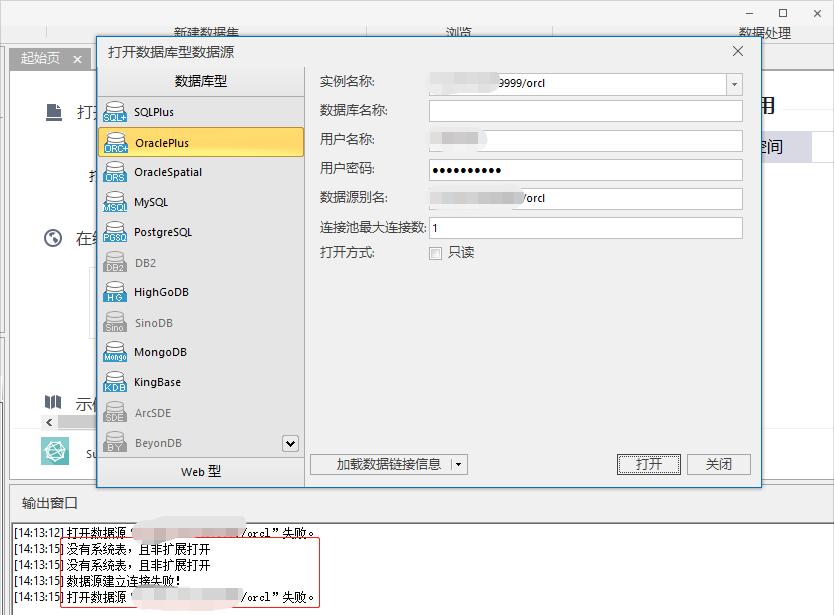Open the 数据处理 ribbon group
Image resolution: width=834 pixels, height=615 pixels.
click(x=764, y=32)
